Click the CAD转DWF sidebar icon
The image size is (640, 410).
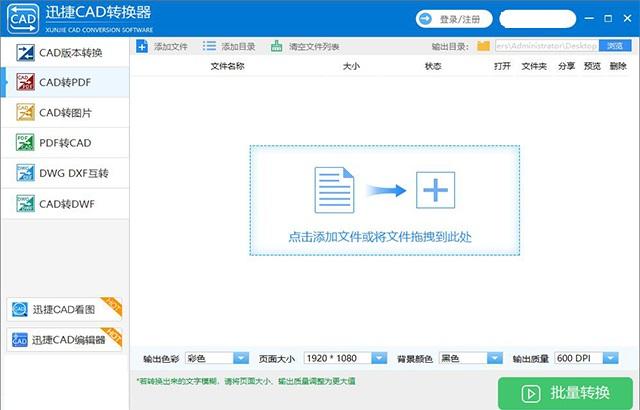tap(25, 204)
